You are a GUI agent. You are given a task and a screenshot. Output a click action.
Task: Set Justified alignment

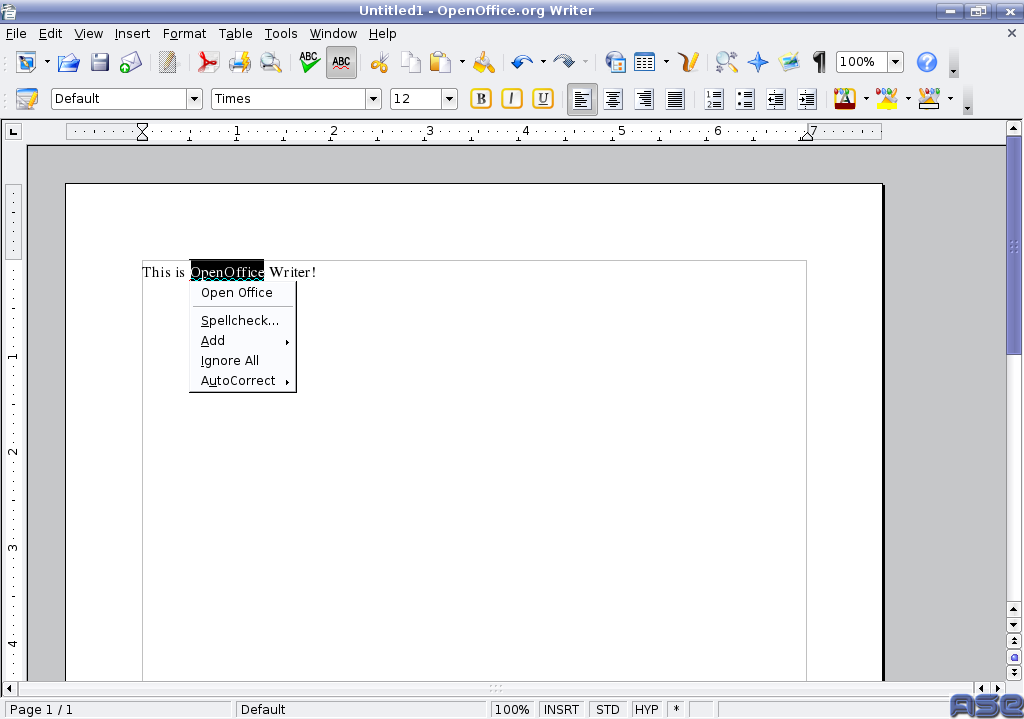pos(675,99)
